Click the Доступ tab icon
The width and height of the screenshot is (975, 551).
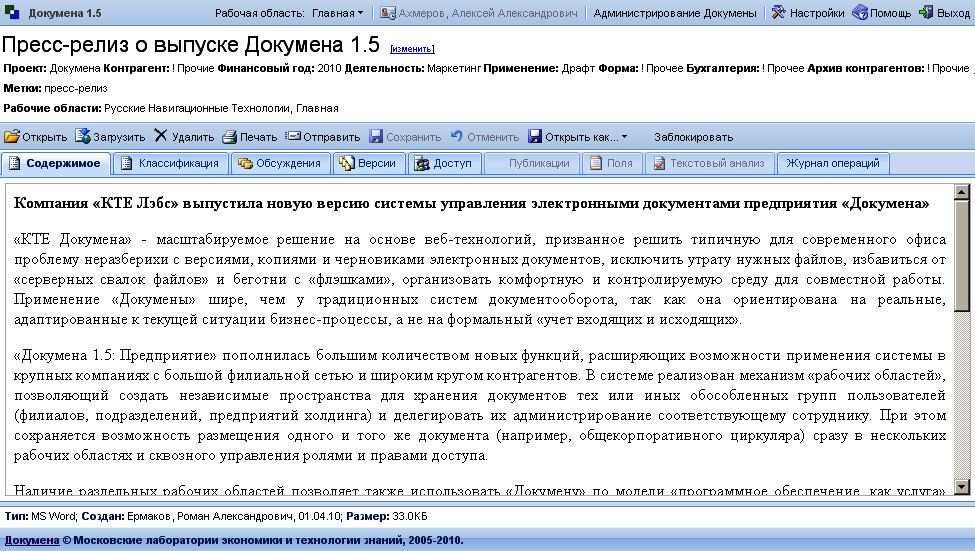tap(422, 164)
